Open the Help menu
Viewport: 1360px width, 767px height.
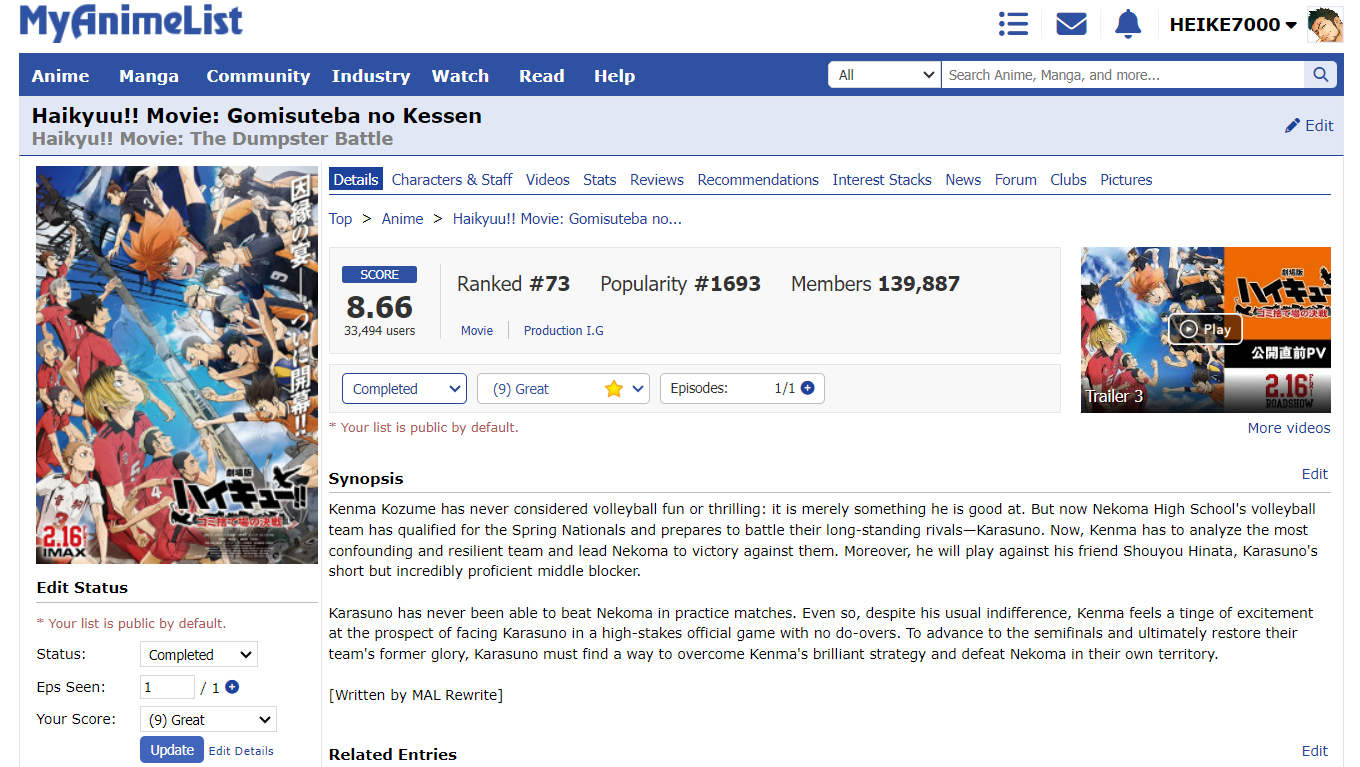tap(614, 76)
